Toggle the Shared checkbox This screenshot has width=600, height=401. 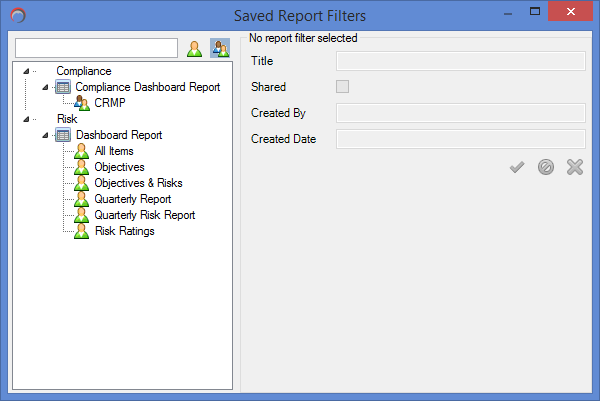(x=342, y=87)
